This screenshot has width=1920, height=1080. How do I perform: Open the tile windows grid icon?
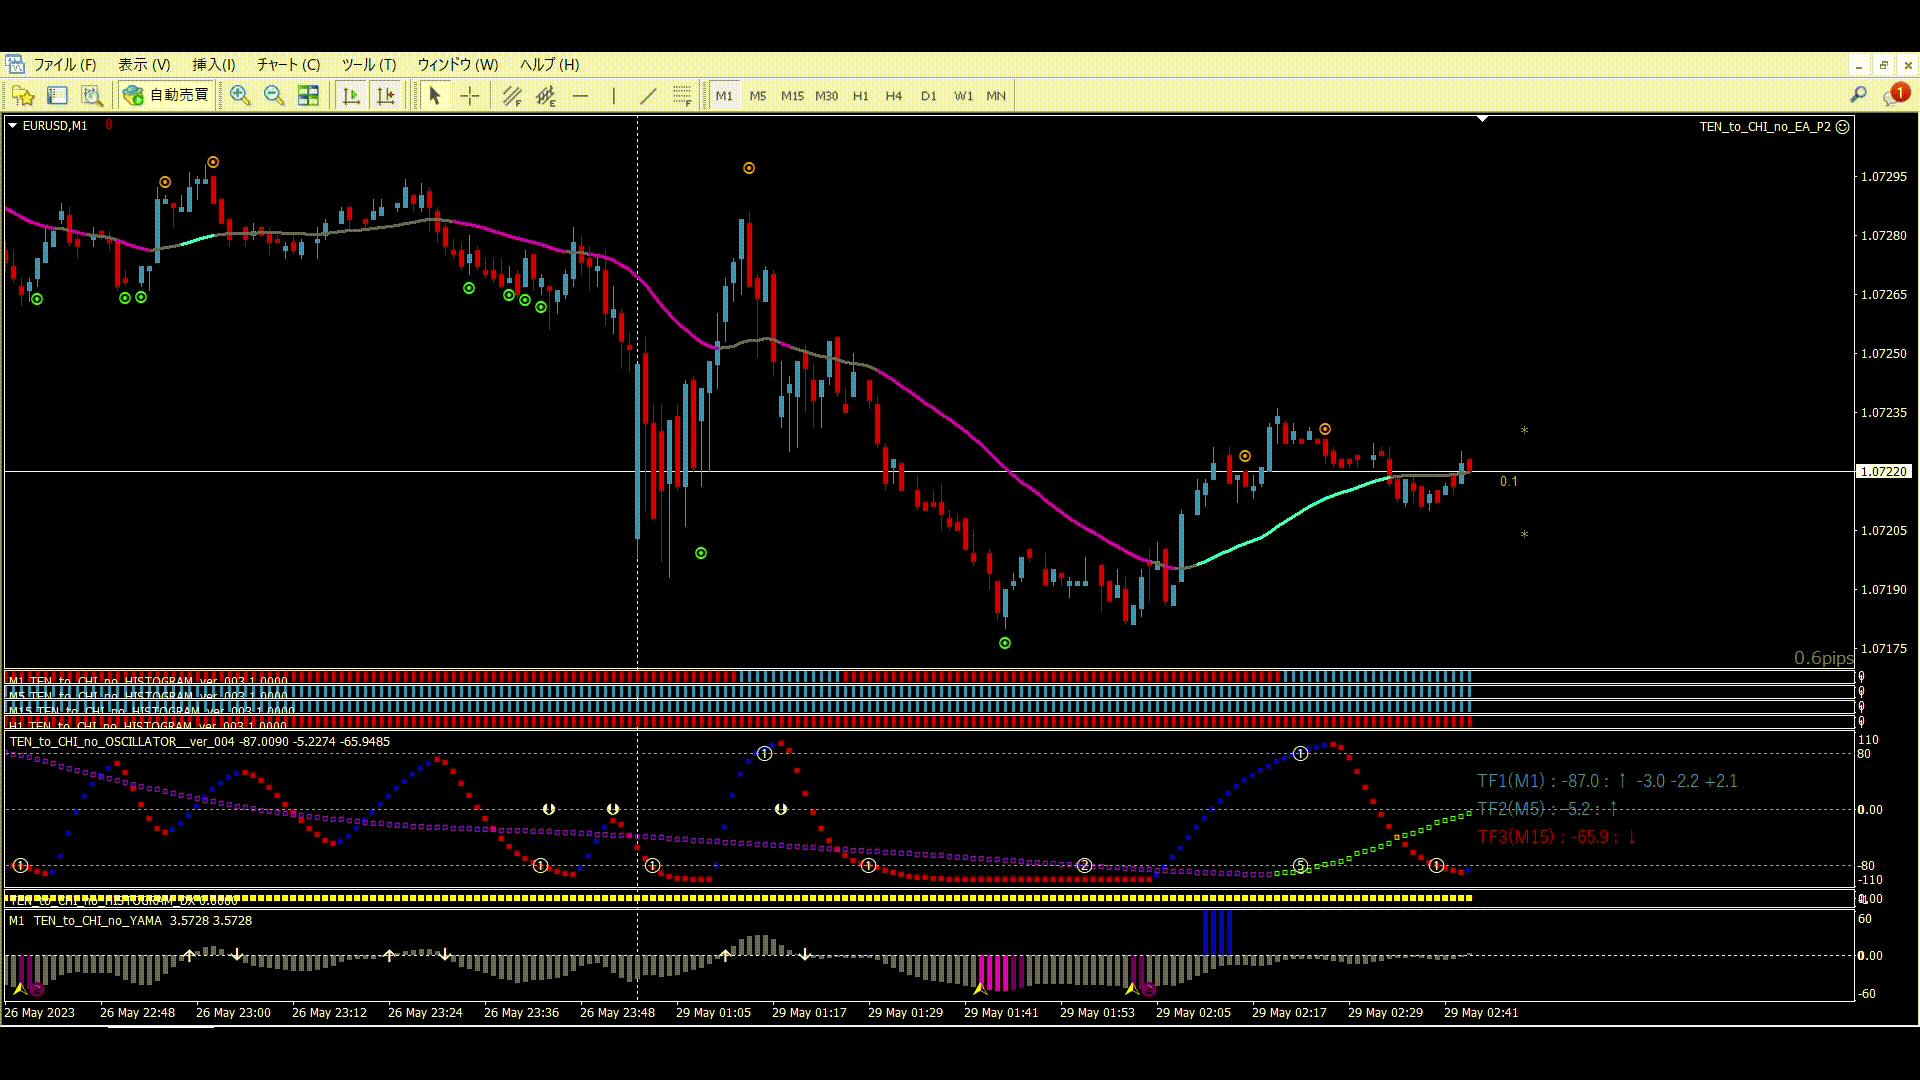(308, 96)
